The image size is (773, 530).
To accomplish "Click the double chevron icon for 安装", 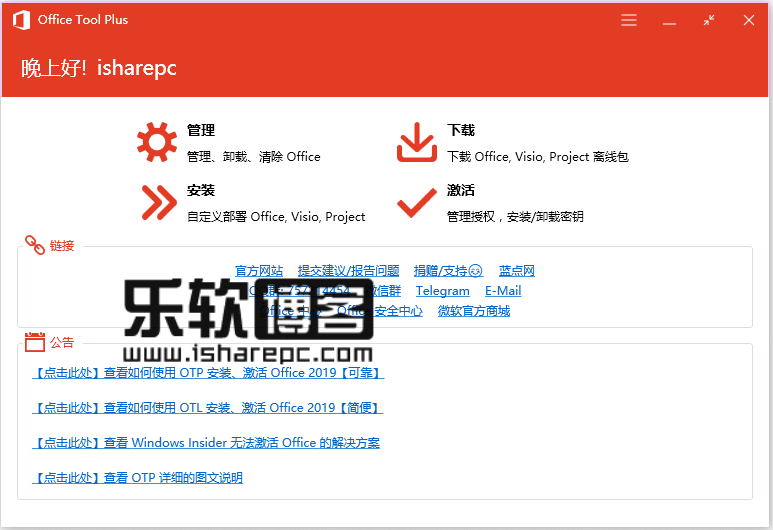I will pyautogui.click(x=159, y=202).
